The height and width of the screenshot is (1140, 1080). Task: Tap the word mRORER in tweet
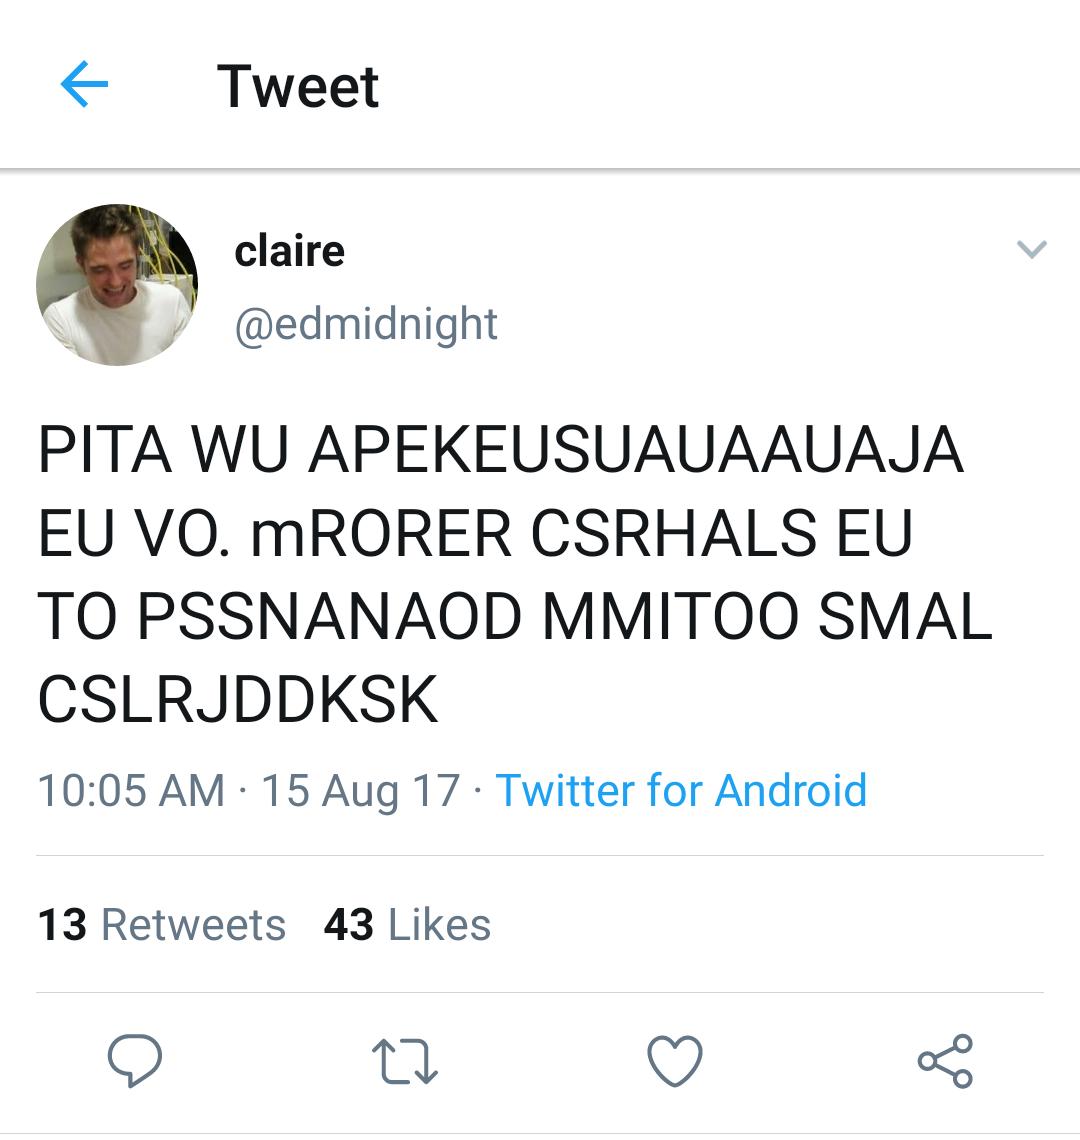tap(381, 533)
